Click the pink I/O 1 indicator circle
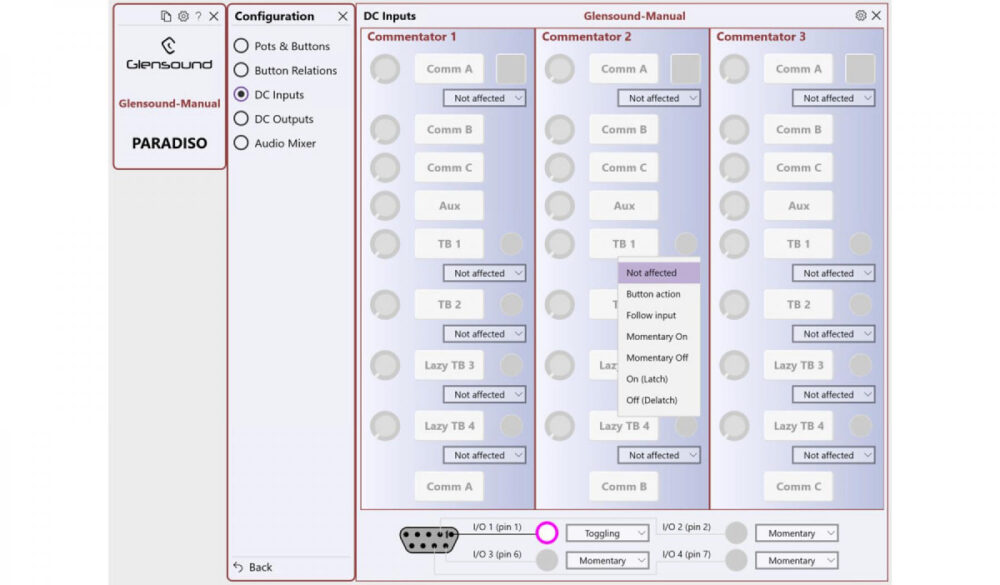 [546, 532]
